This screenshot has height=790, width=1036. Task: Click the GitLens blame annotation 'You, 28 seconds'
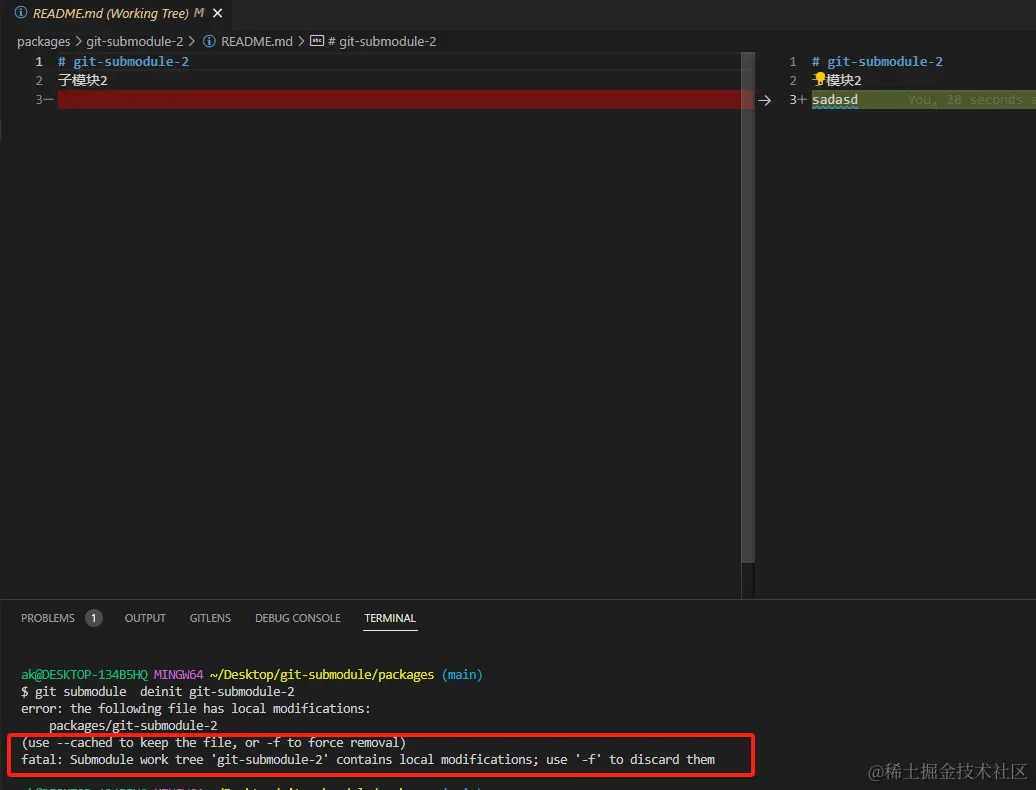click(x=965, y=100)
